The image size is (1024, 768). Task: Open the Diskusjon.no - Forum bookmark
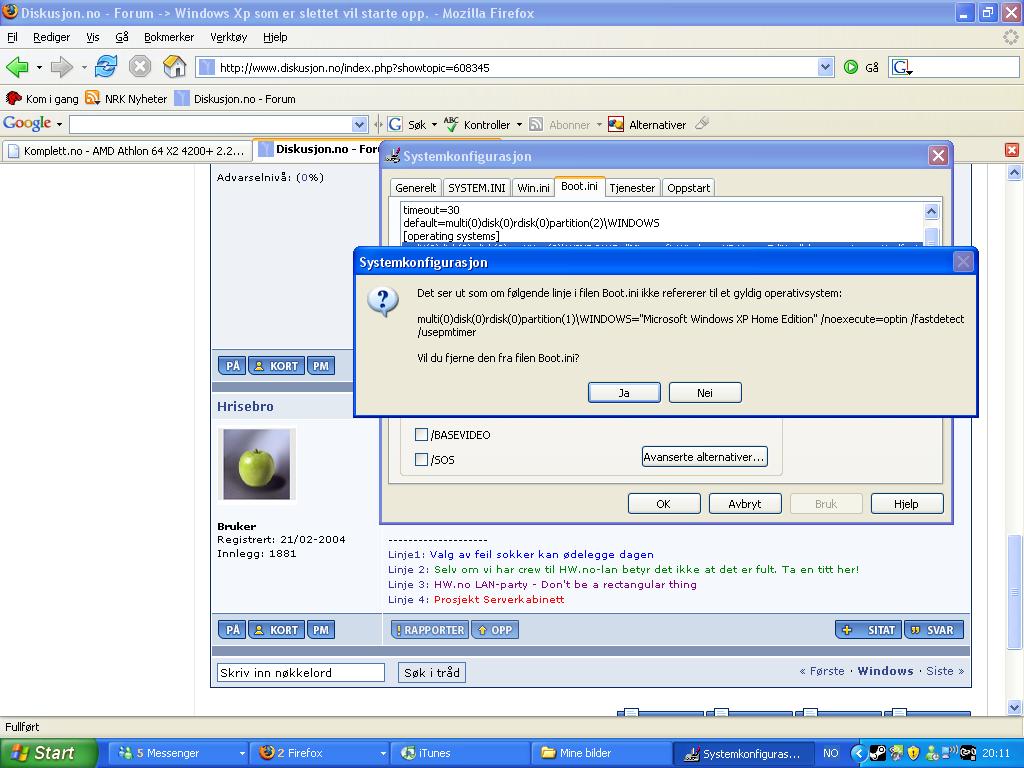[x=235, y=99]
